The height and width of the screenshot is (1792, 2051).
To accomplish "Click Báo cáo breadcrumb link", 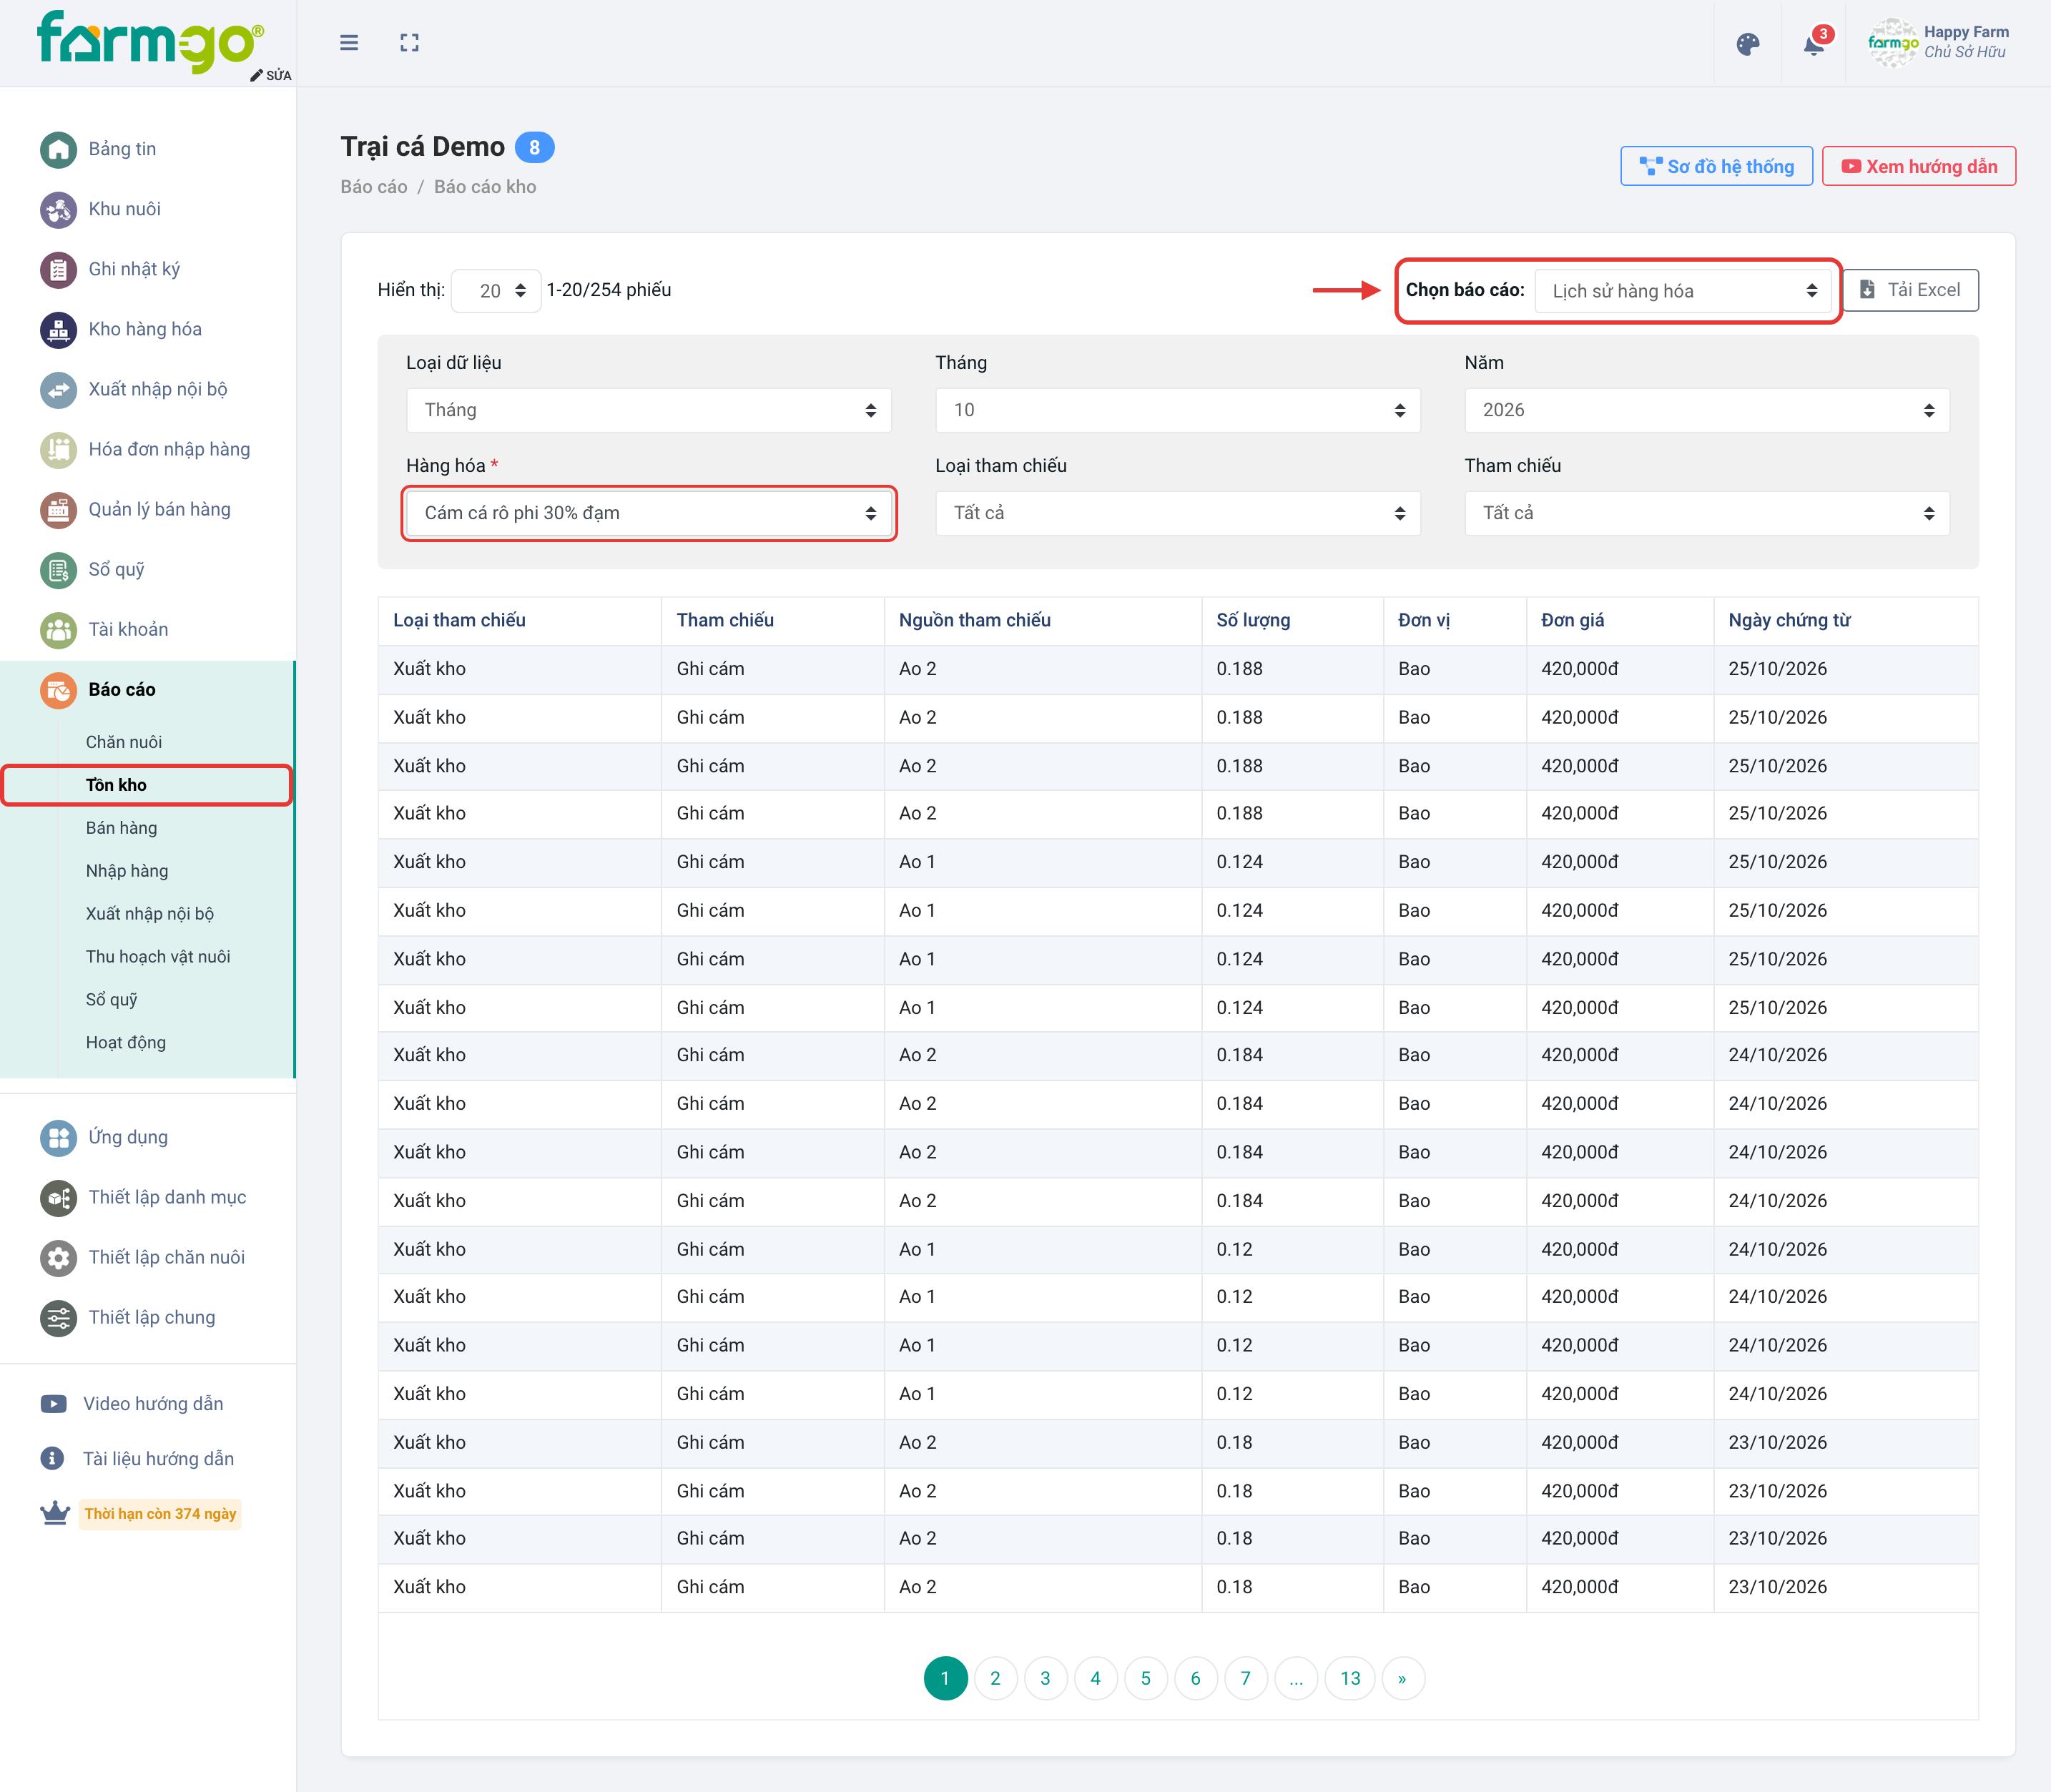I will pos(373,187).
